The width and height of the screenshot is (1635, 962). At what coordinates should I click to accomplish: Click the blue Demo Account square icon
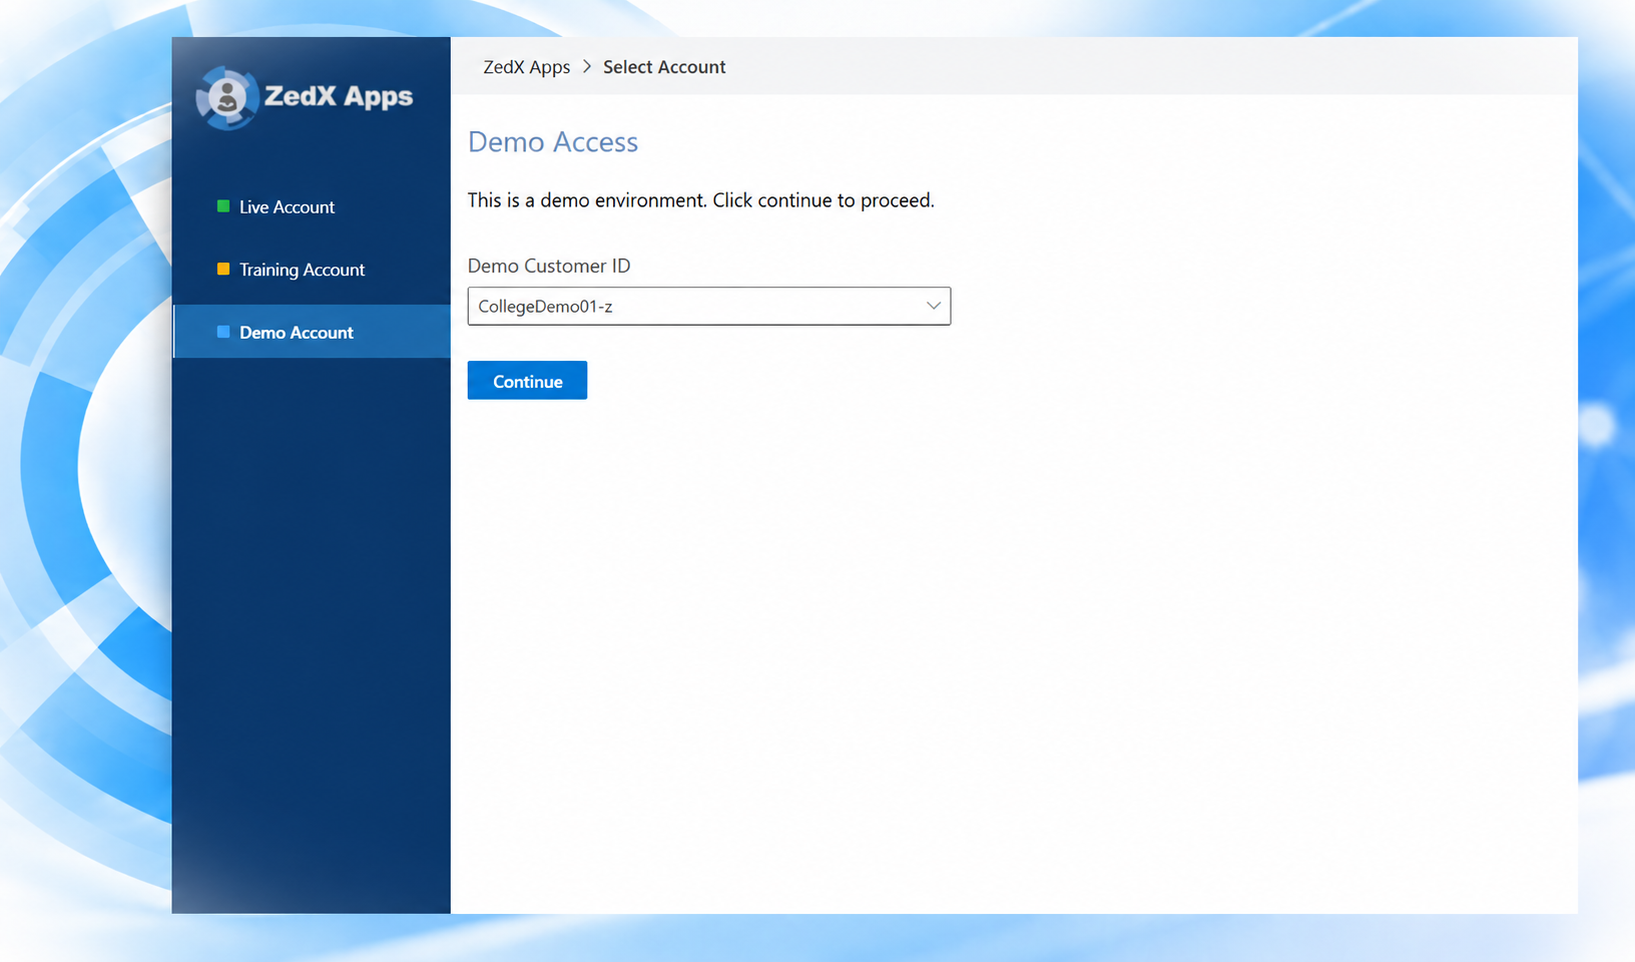coord(223,332)
